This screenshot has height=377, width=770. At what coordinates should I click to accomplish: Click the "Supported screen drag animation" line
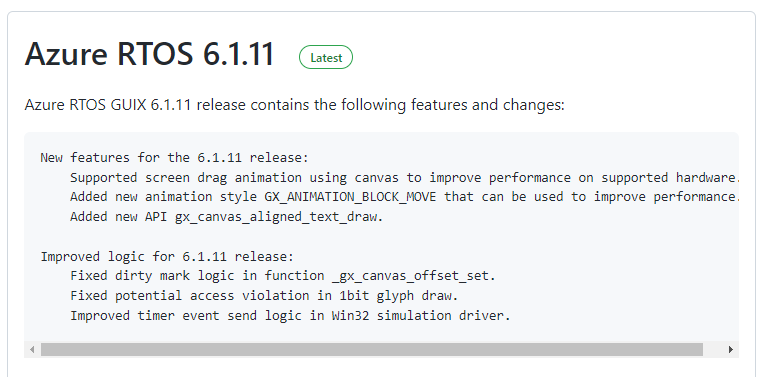click(405, 177)
